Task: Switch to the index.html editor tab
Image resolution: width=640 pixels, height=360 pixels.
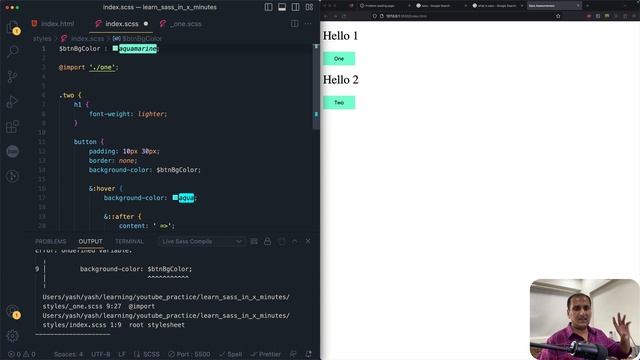Action: click(53, 24)
